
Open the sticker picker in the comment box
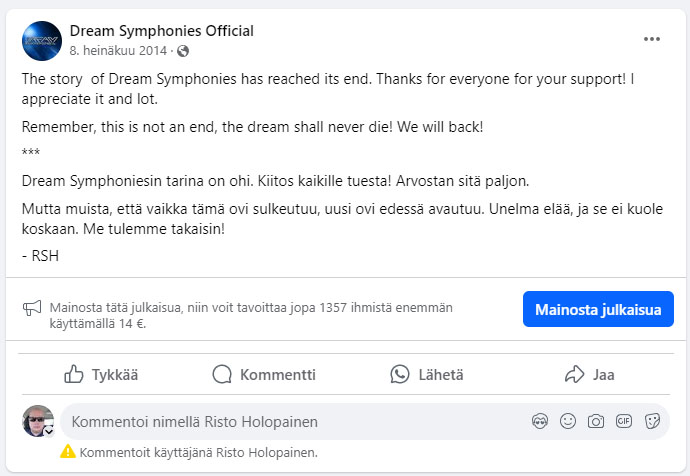click(x=652, y=422)
